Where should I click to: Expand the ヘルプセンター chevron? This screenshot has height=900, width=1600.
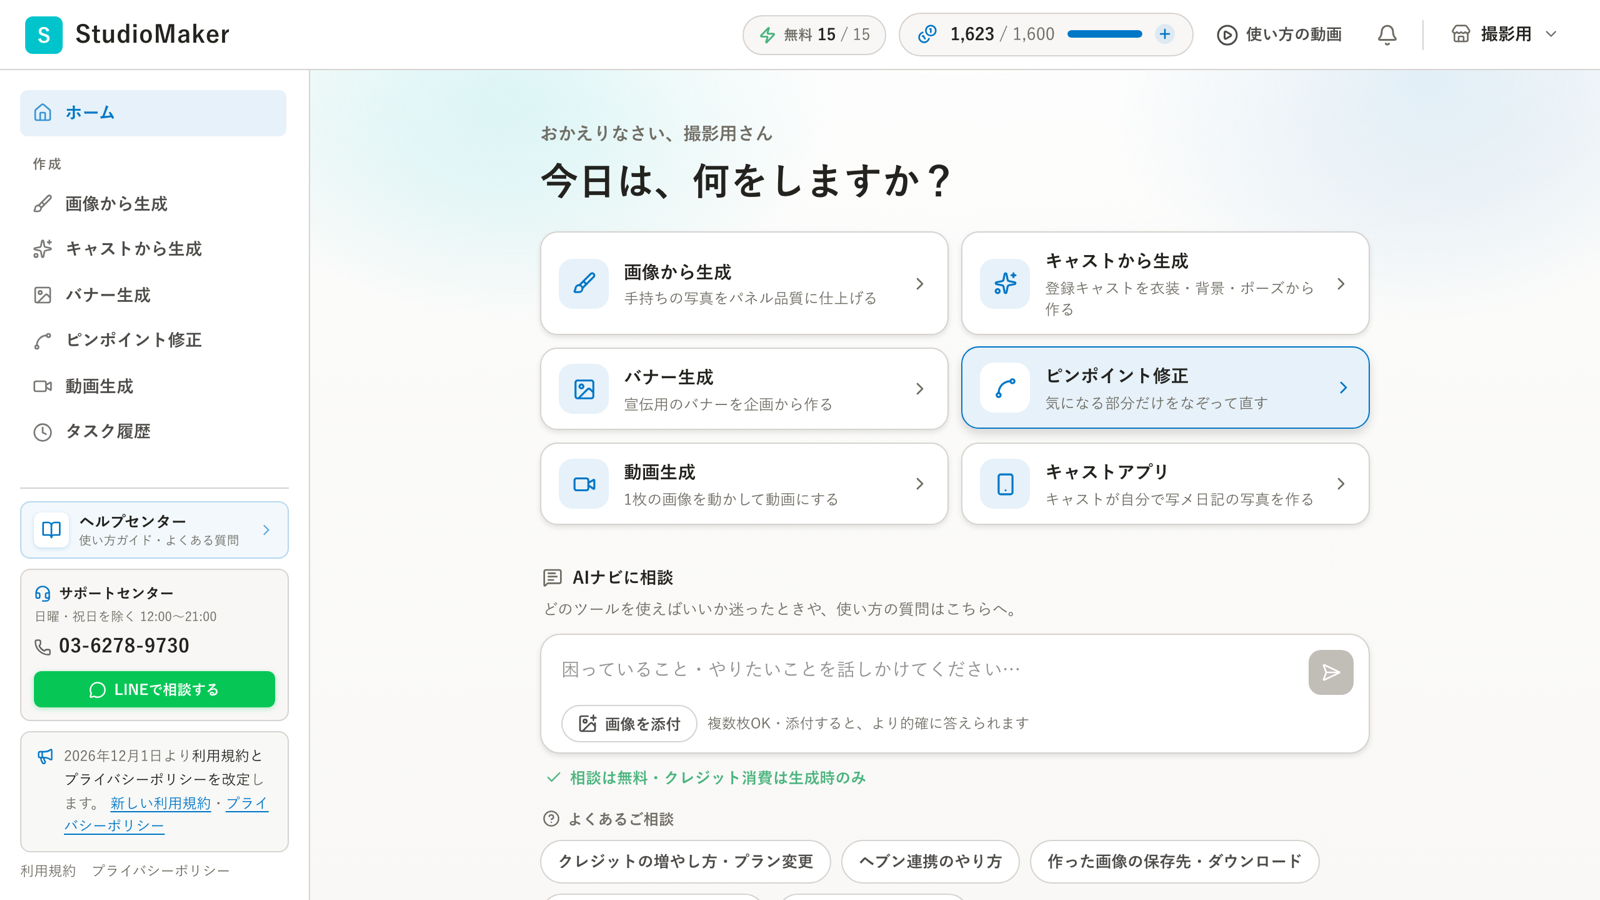click(x=266, y=530)
